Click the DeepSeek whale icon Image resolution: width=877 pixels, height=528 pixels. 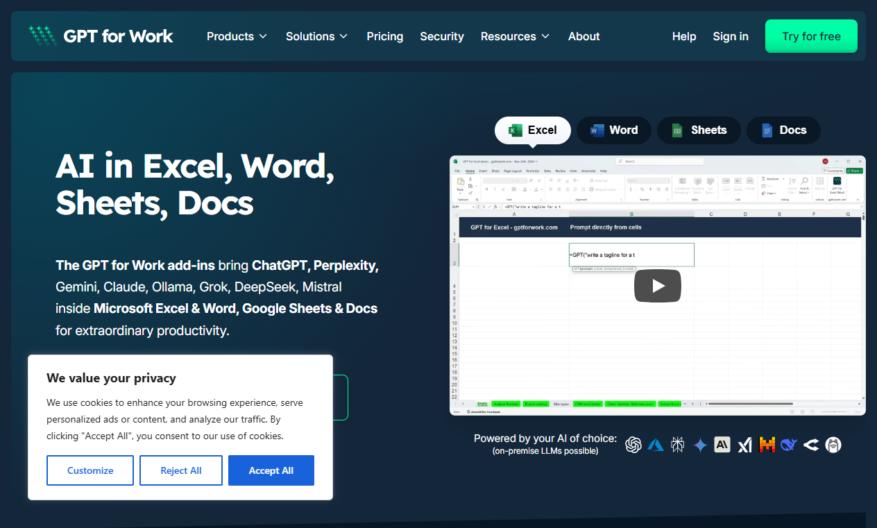(x=789, y=445)
